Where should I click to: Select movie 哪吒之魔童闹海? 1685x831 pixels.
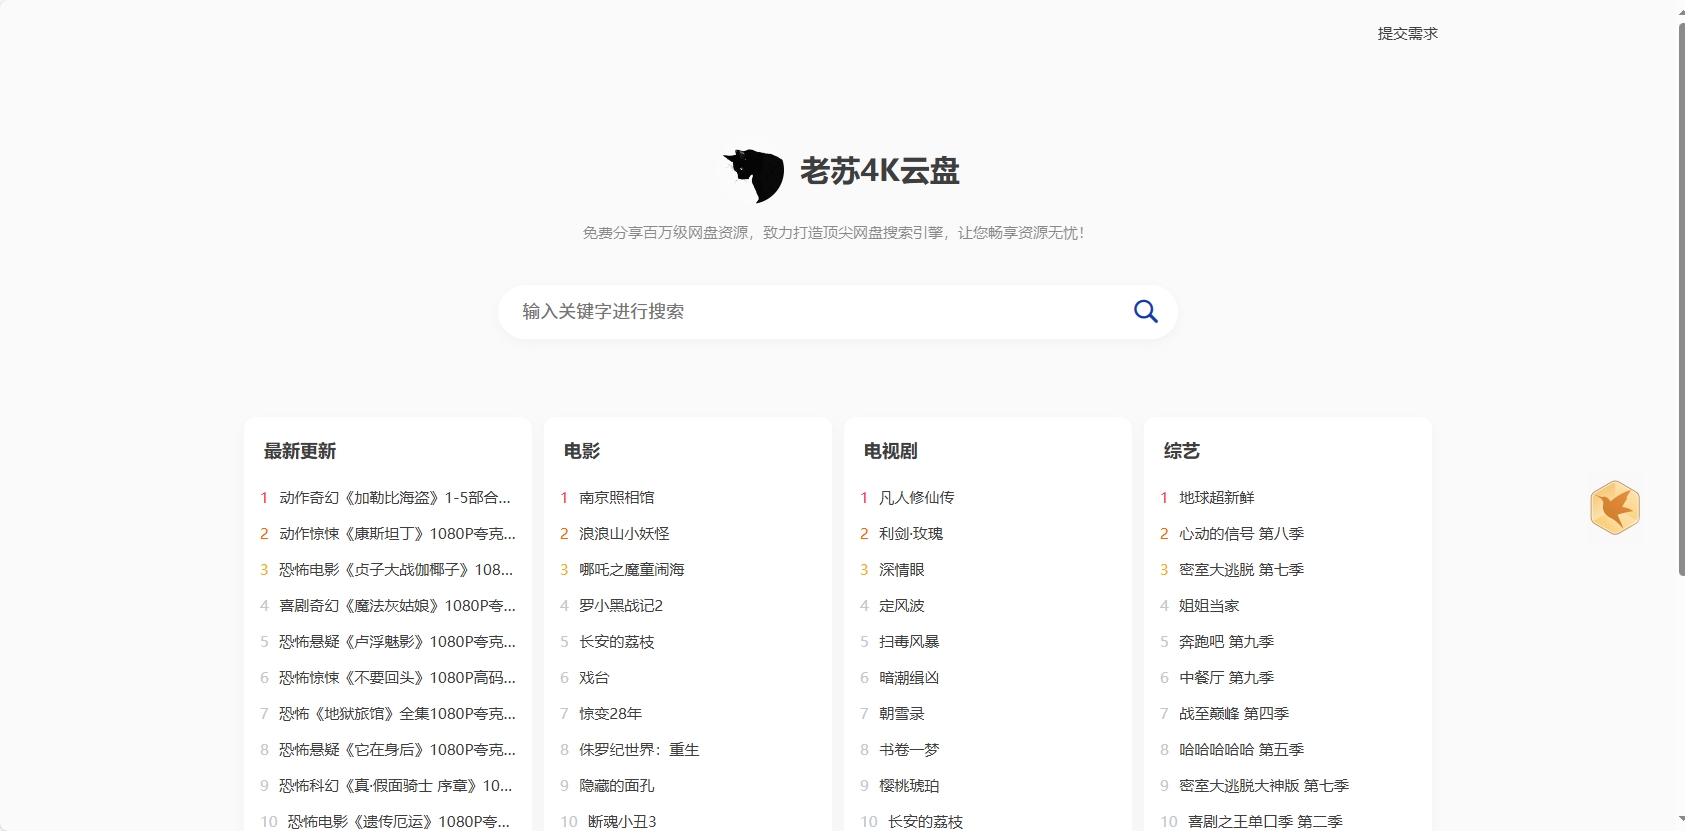632,569
